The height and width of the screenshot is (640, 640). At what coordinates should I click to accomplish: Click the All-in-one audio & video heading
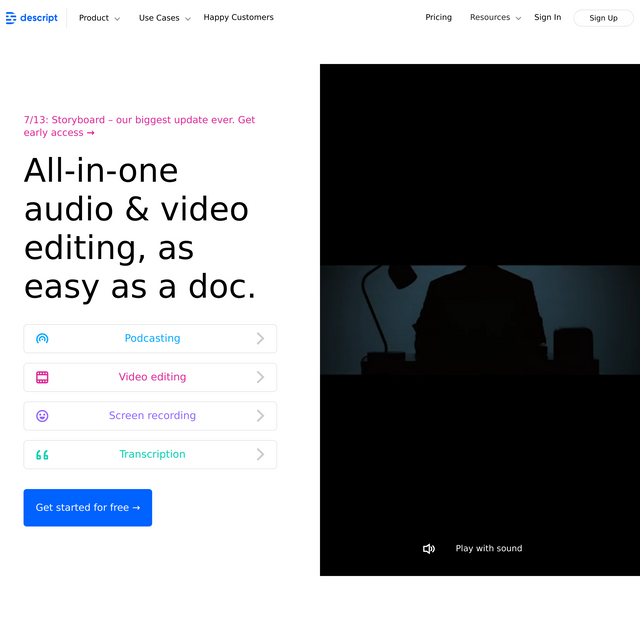140,229
